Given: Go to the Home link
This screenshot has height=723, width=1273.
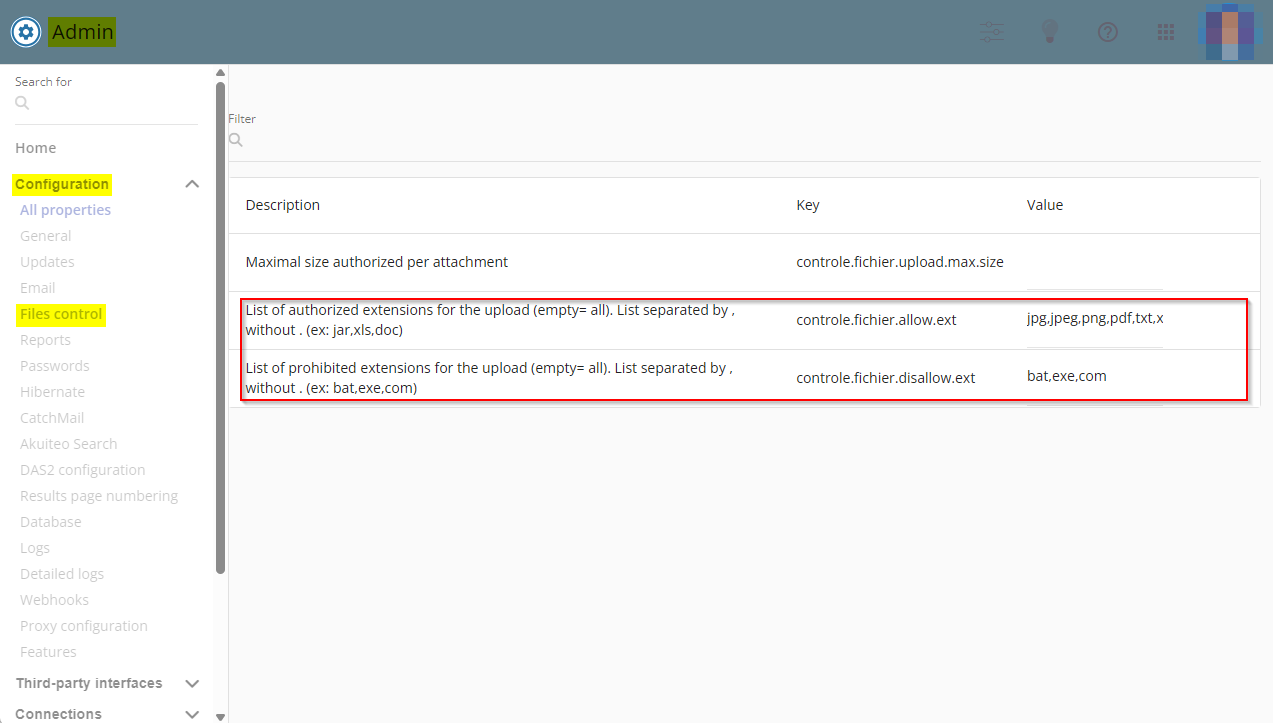Looking at the screenshot, I should (36, 148).
